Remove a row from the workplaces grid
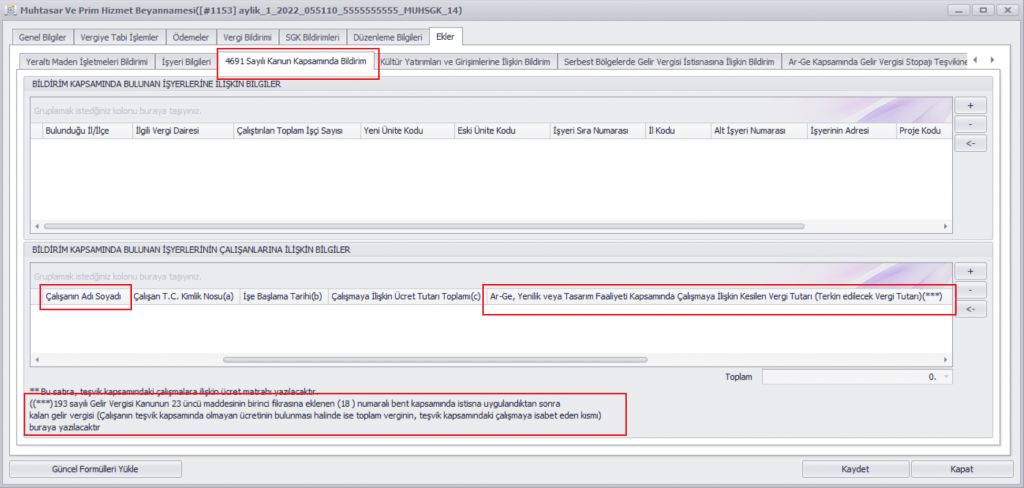Viewport: 1024px width, 488px height. (969, 124)
